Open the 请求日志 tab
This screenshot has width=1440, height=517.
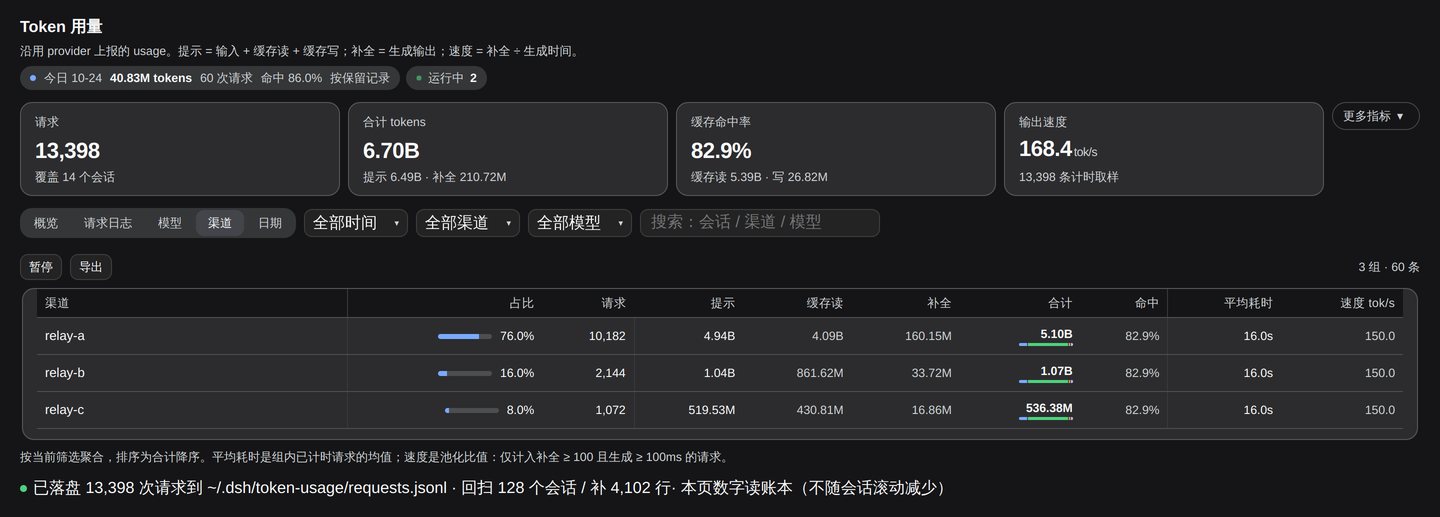(x=108, y=223)
